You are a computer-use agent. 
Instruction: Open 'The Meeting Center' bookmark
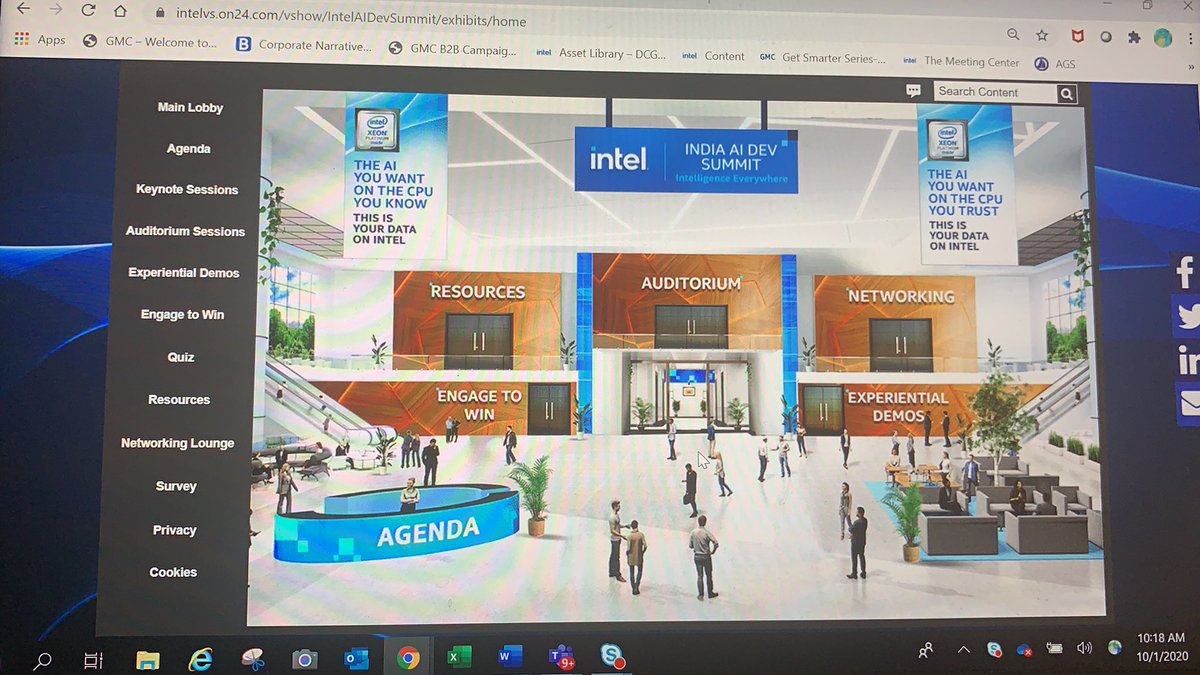pos(961,61)
